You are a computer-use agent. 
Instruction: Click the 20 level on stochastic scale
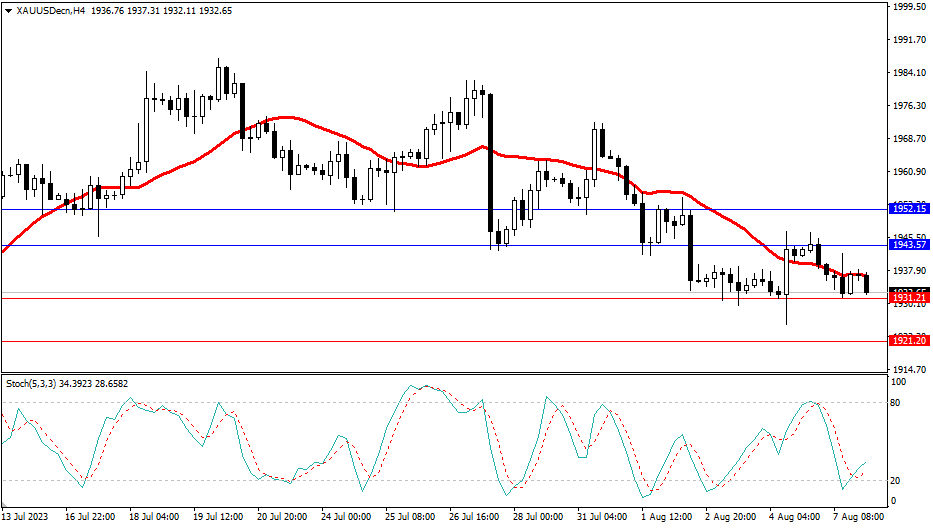tap(897, 480)
